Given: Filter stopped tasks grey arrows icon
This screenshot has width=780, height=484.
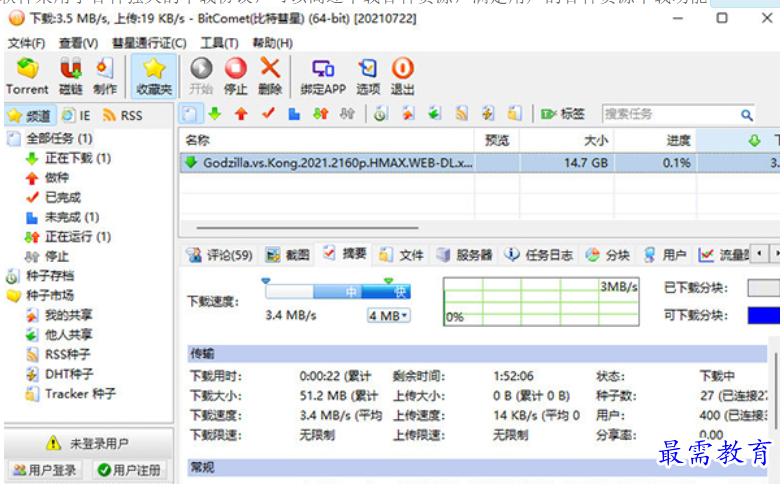Looking at the screenshot, I should pyautogui.click(x=347, y=114).
